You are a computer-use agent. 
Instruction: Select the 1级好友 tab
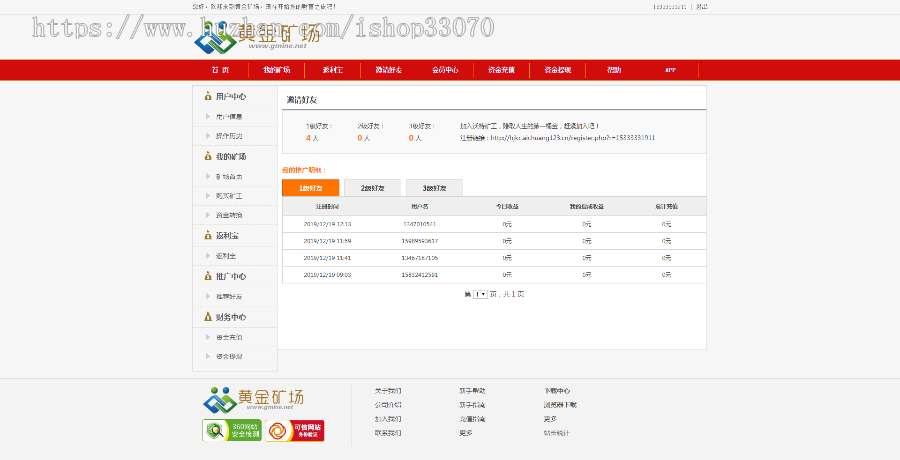(311, 188)
